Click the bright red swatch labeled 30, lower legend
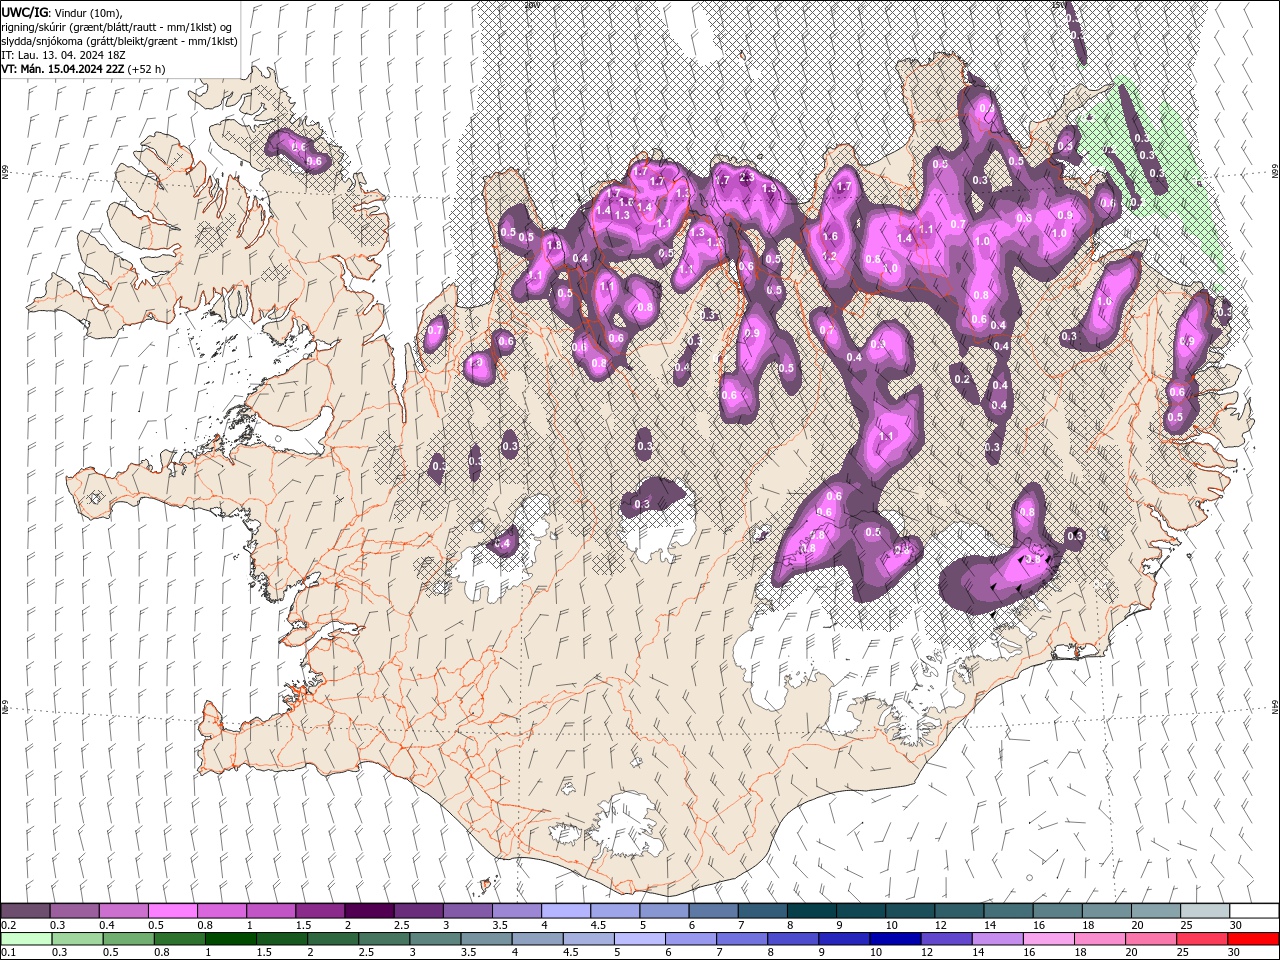1280x960 pixels. coord(1251,939)
